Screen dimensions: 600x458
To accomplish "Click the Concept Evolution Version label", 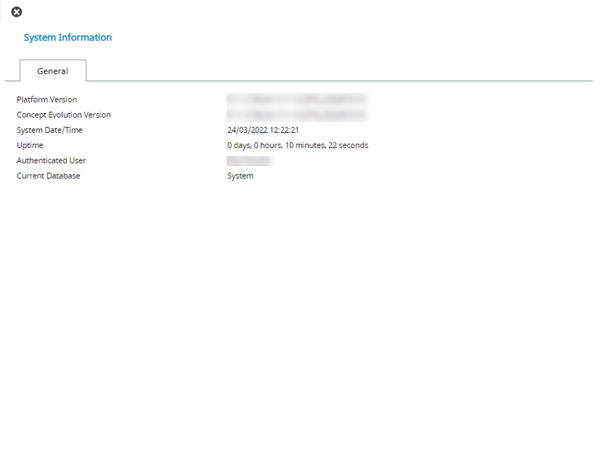I will (x=64, y=115).
